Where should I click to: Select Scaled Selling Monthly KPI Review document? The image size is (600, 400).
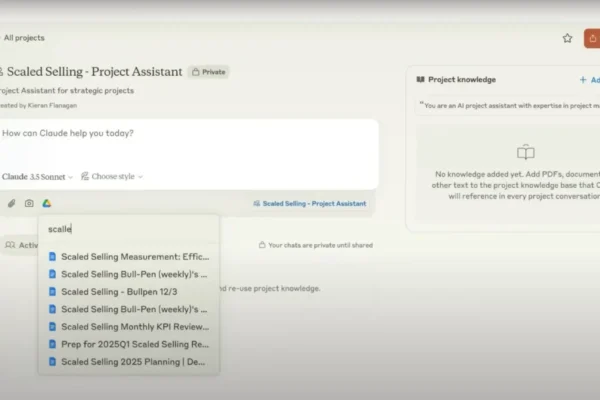click(129, 327)
